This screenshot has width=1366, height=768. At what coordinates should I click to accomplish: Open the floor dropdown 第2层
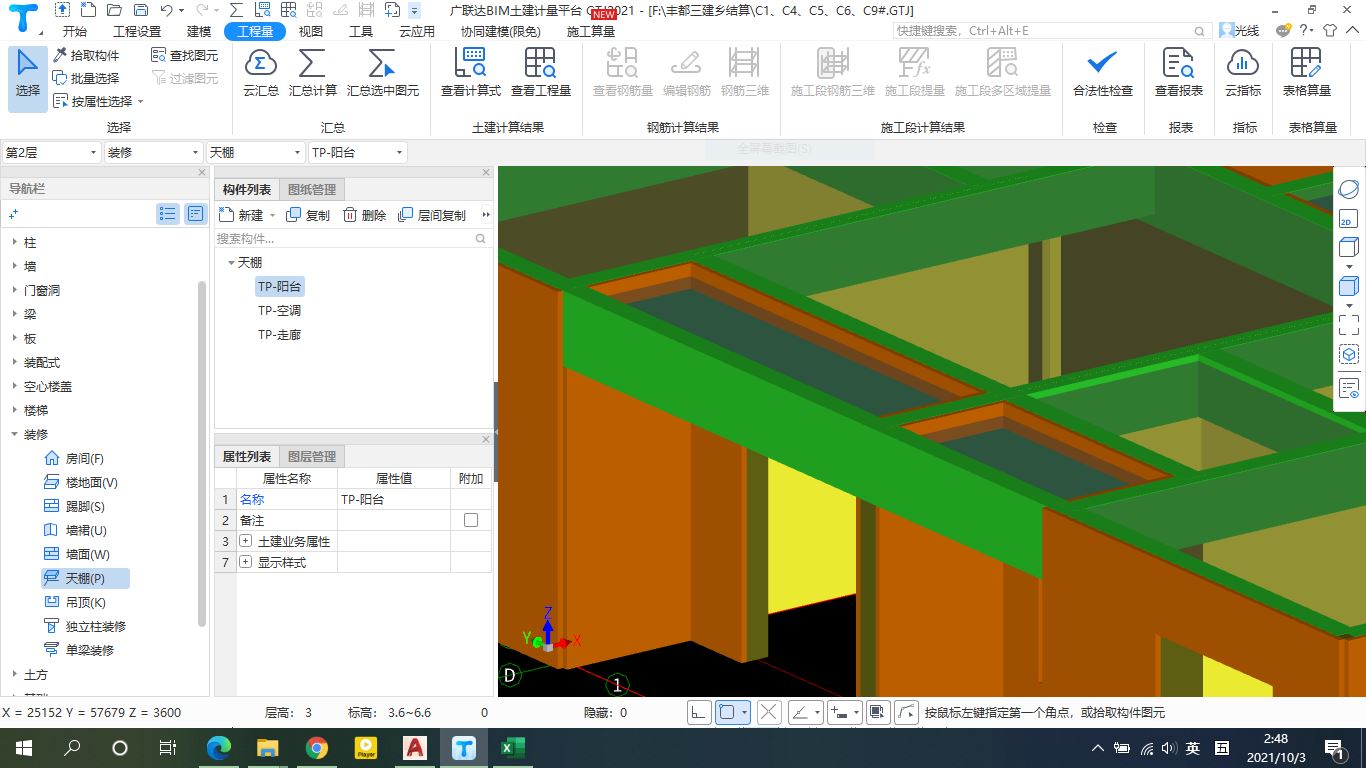coord(52,153)
